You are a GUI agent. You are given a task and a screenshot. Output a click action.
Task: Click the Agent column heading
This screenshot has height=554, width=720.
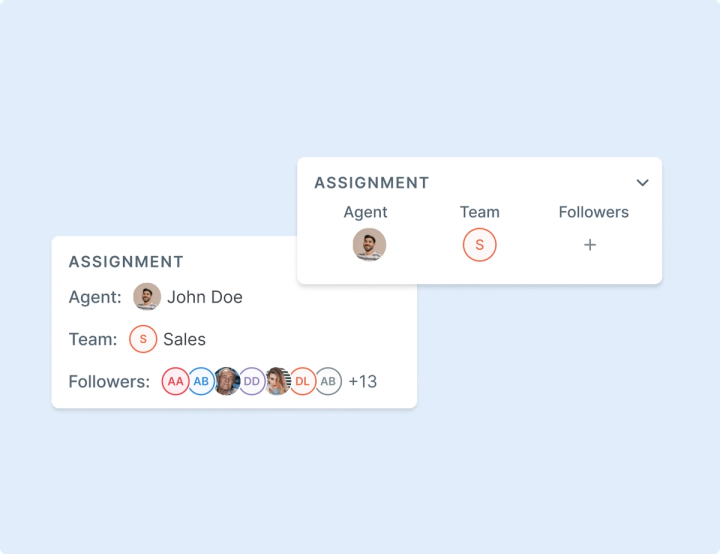[366, 213]
